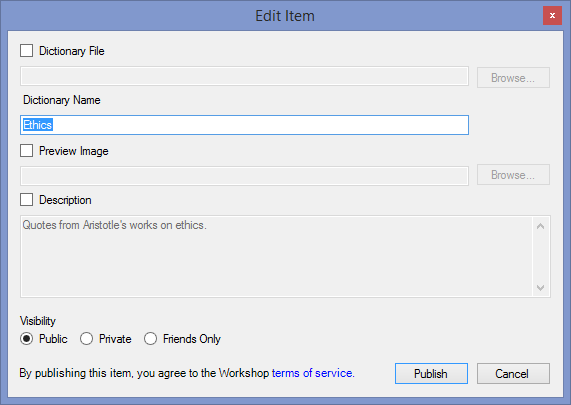Click the Browse button for Preview Image

(x=513, y=175)
